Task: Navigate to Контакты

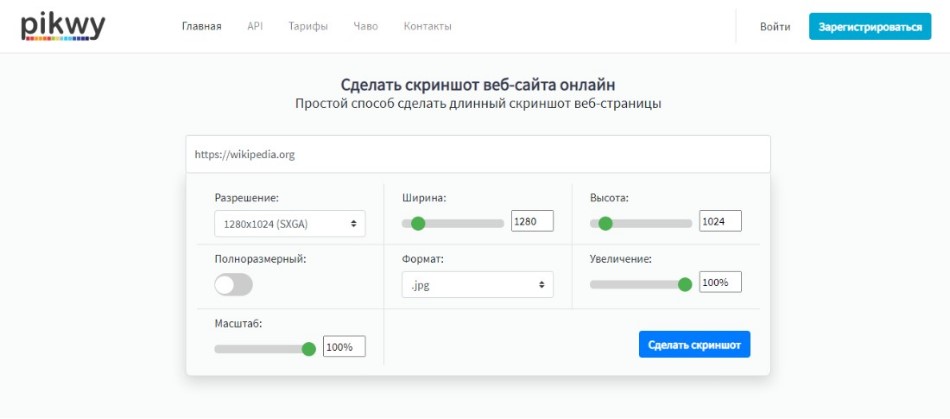Action: point(427,27)
